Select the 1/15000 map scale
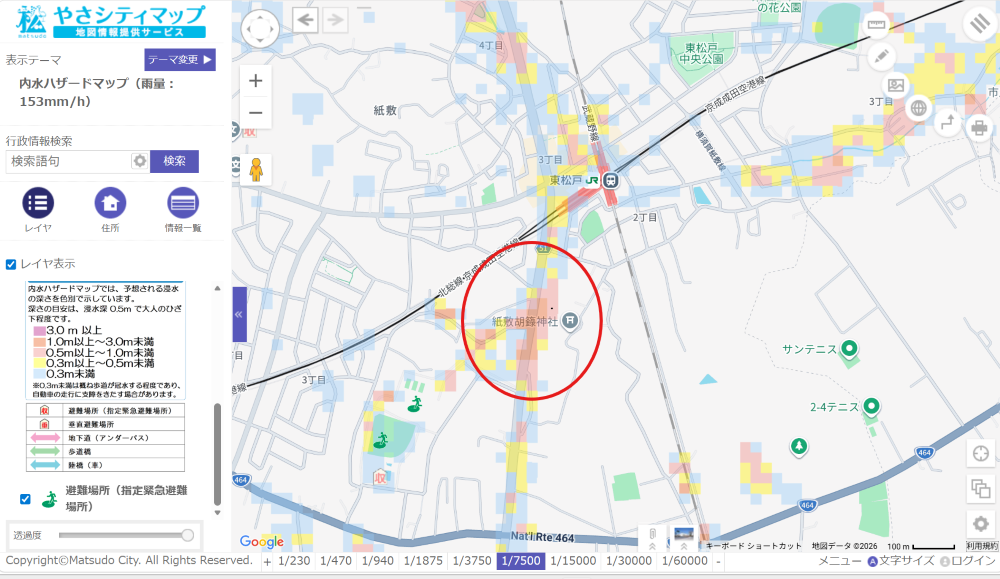This screenshot has height=579, width=1000. [x=573, y=561]
